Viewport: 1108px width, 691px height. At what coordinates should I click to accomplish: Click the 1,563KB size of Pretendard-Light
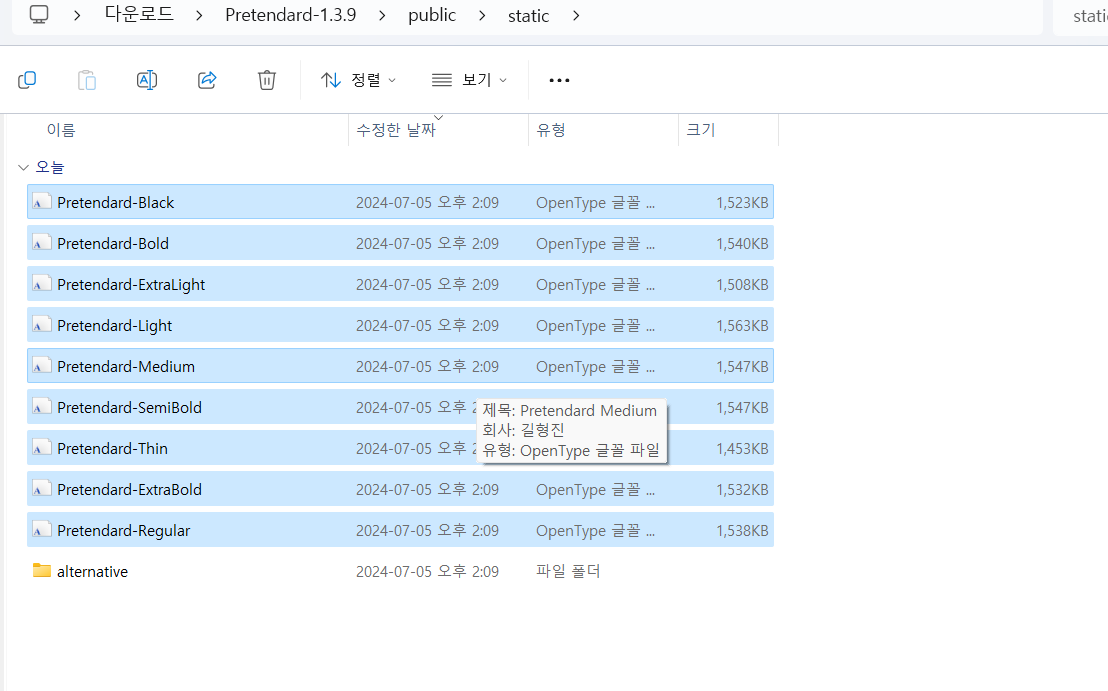tap(742, 326)
